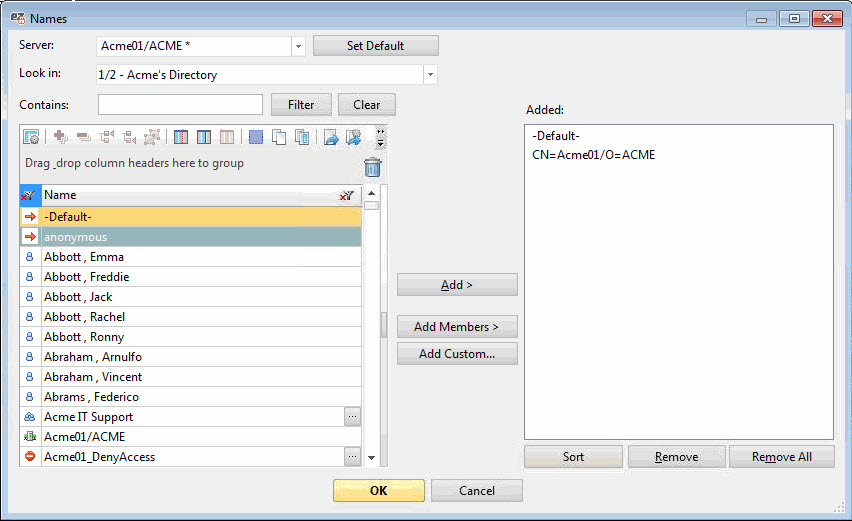
Task: Select the -Default- entry in names list
Action: [x=200, y=217]
